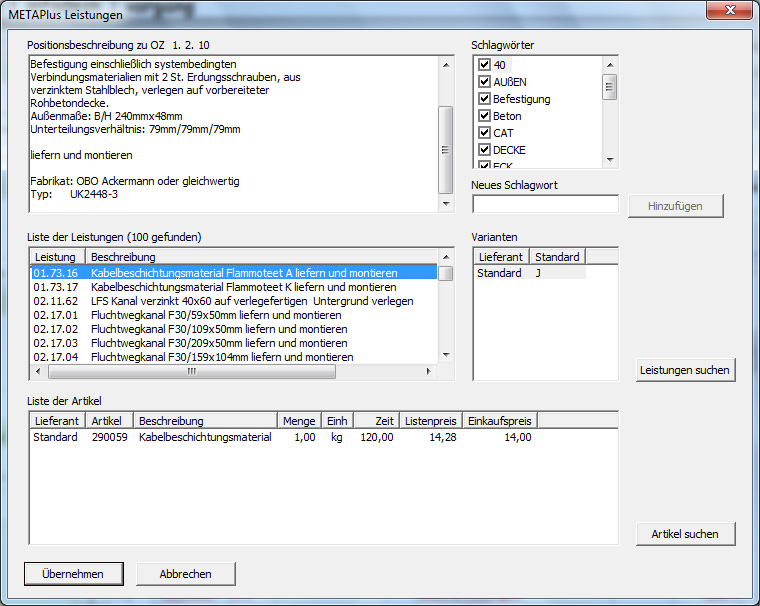The width and height of the screenshot is (760, 606).
Task: Click the Listenpreis value 14,28
Action: (x=443, y=437)
